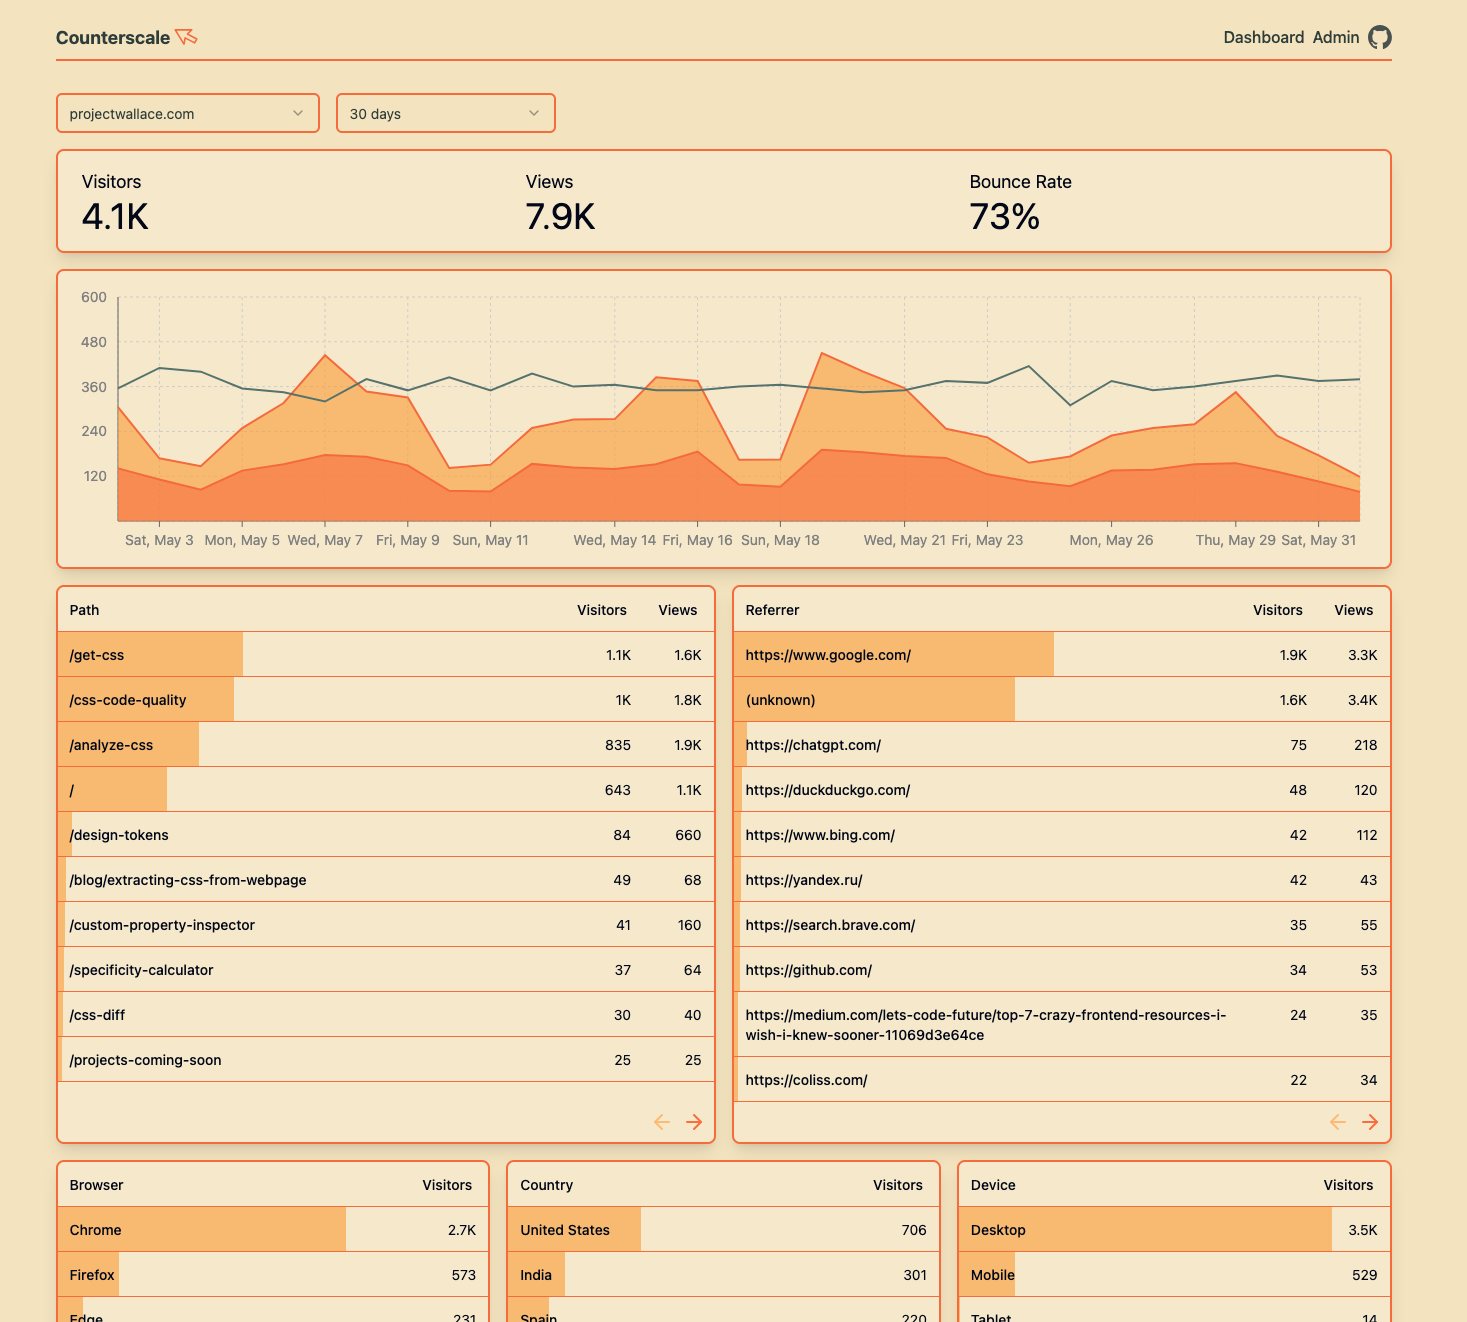Viewport: 1467px width, 1322px height.
Task: Open the date range dropdown showing 30 days
Action: (445, 113)
